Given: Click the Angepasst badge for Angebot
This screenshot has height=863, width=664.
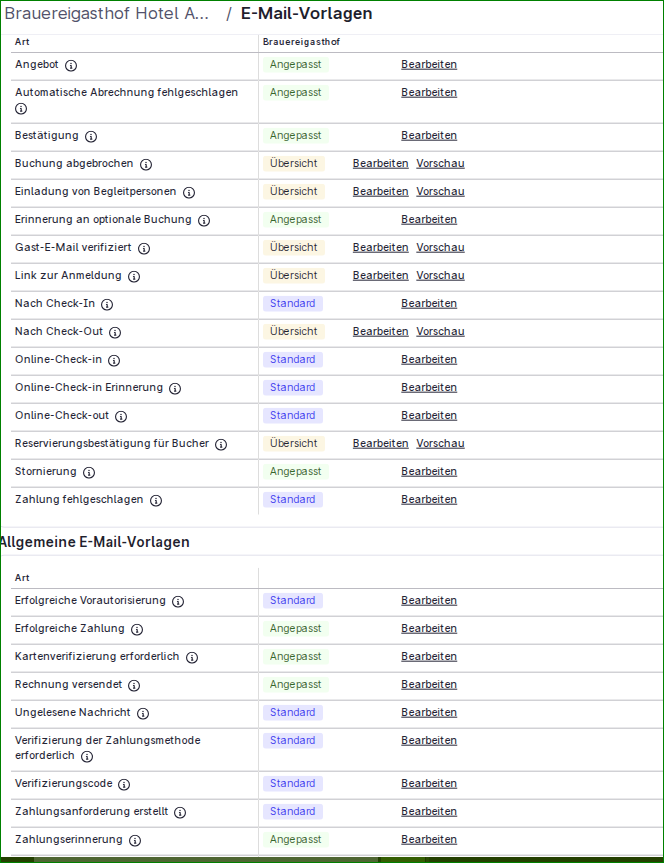Looking at the screenshot, I should (296, 64).
